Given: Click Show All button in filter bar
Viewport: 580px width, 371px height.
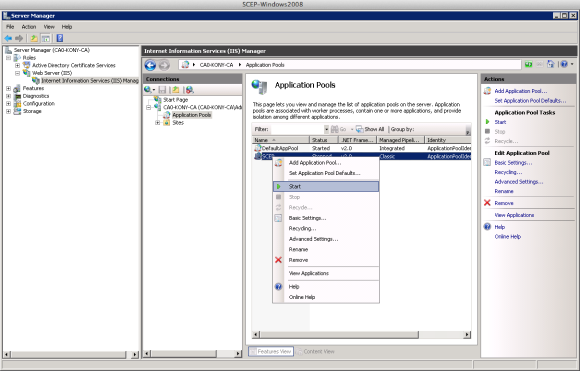Looking at the screenshot, I should click(x=370, y=129).
